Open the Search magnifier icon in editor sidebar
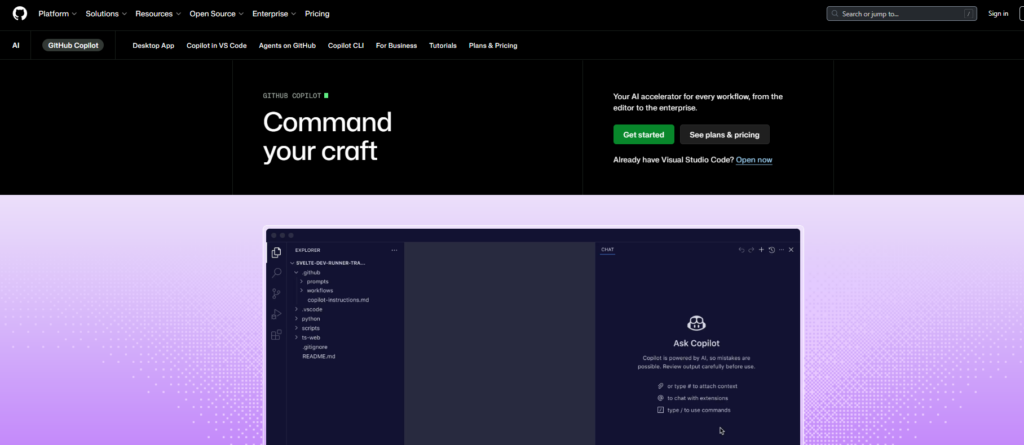The height and width of the screenshot is (445, 1024). (276, 272)
